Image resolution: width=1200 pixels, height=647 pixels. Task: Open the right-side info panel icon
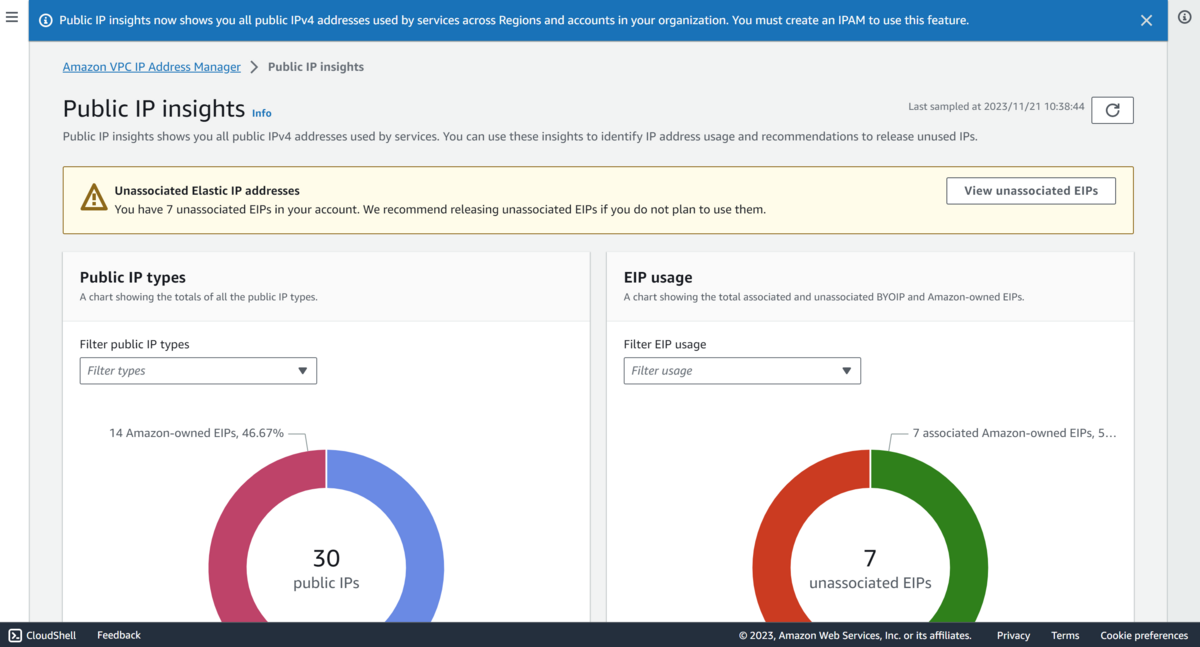click(1184, 17)
